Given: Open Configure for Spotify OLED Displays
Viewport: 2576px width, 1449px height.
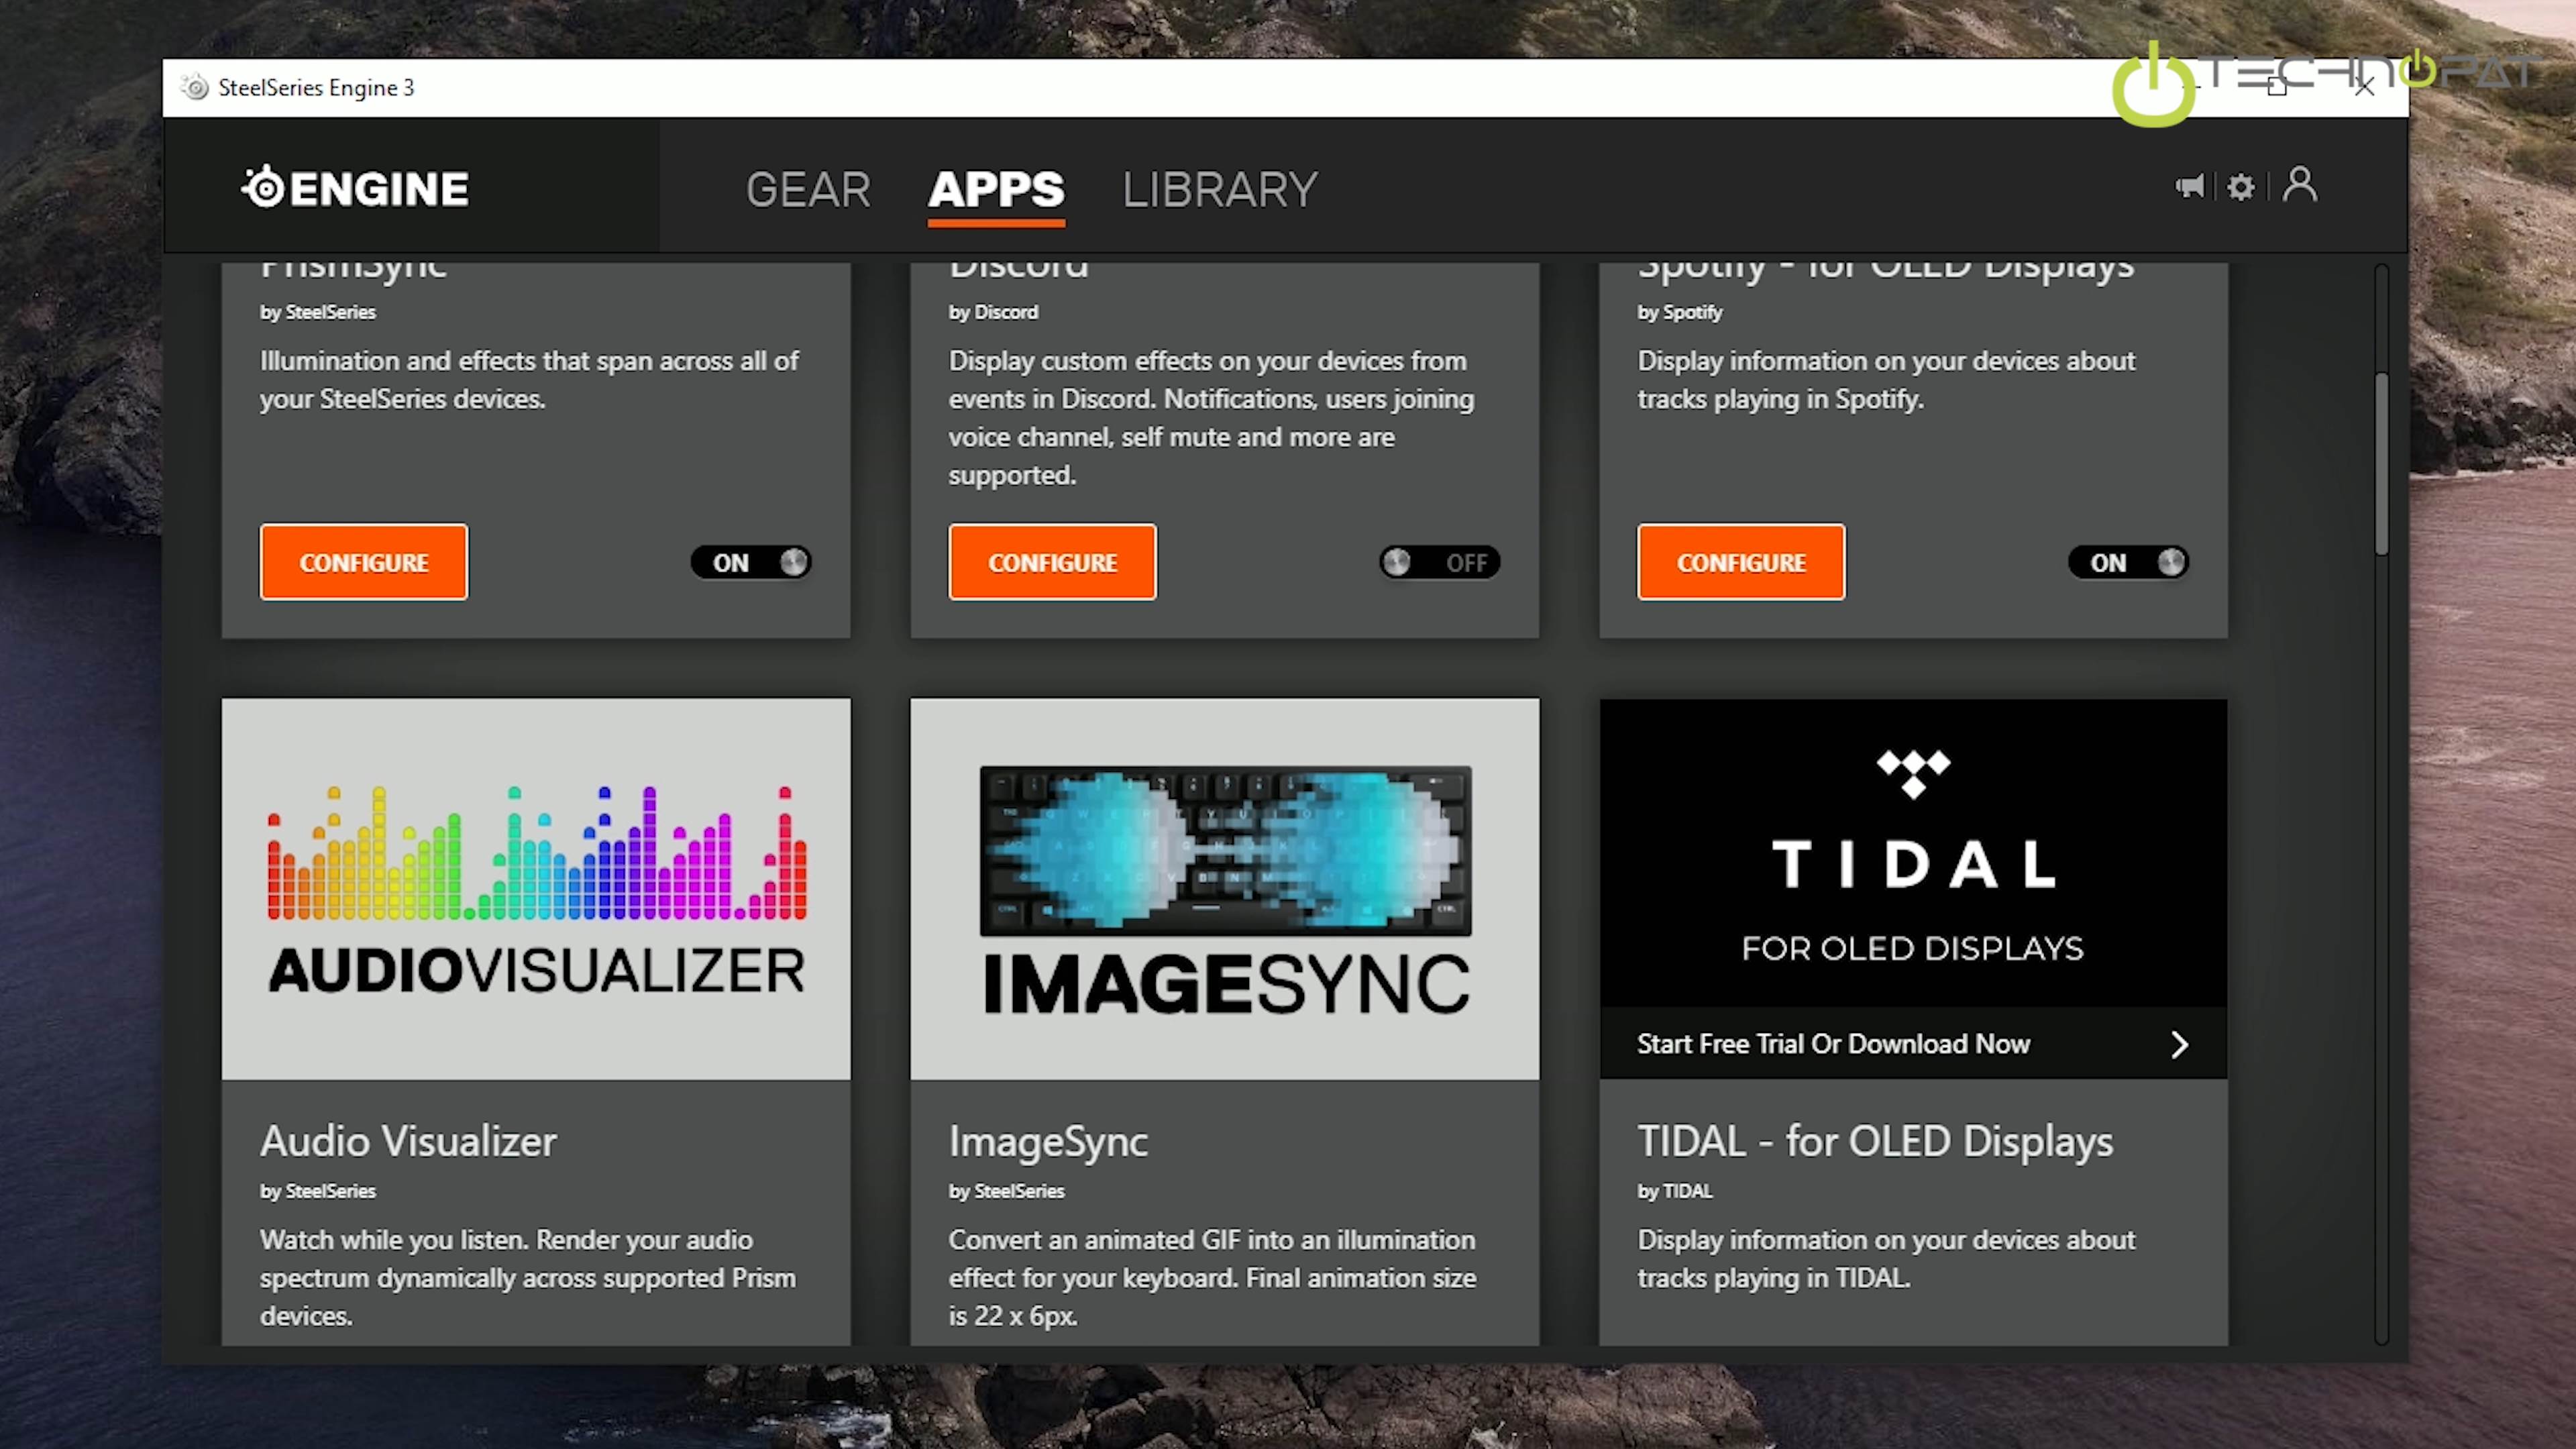Looking at the screenshot, I should (x=1741, y=562).
